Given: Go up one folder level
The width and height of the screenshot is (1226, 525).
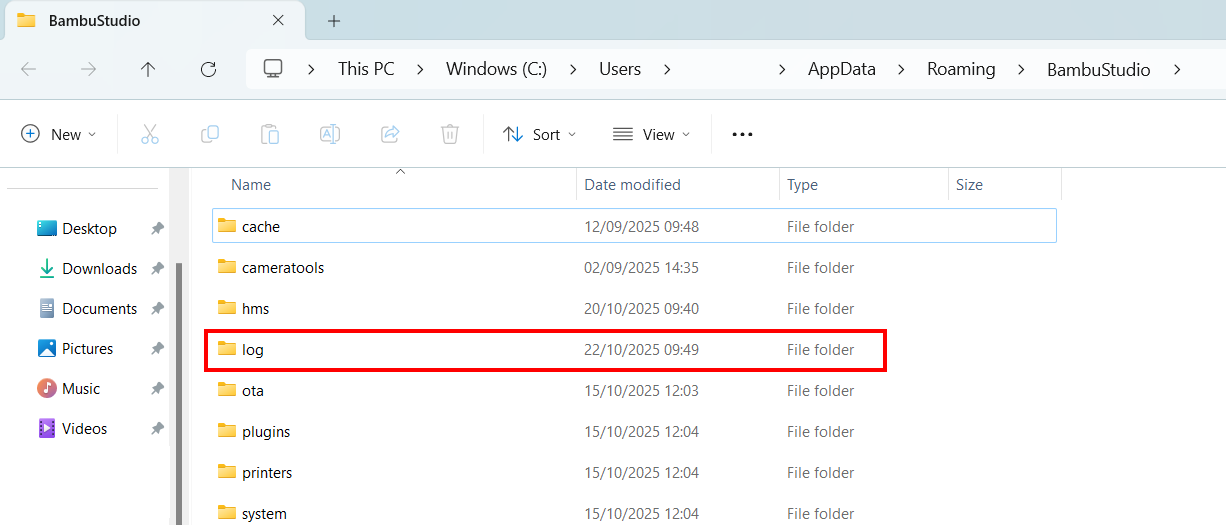Looking at the screenshot, I should tap(148, 69).
